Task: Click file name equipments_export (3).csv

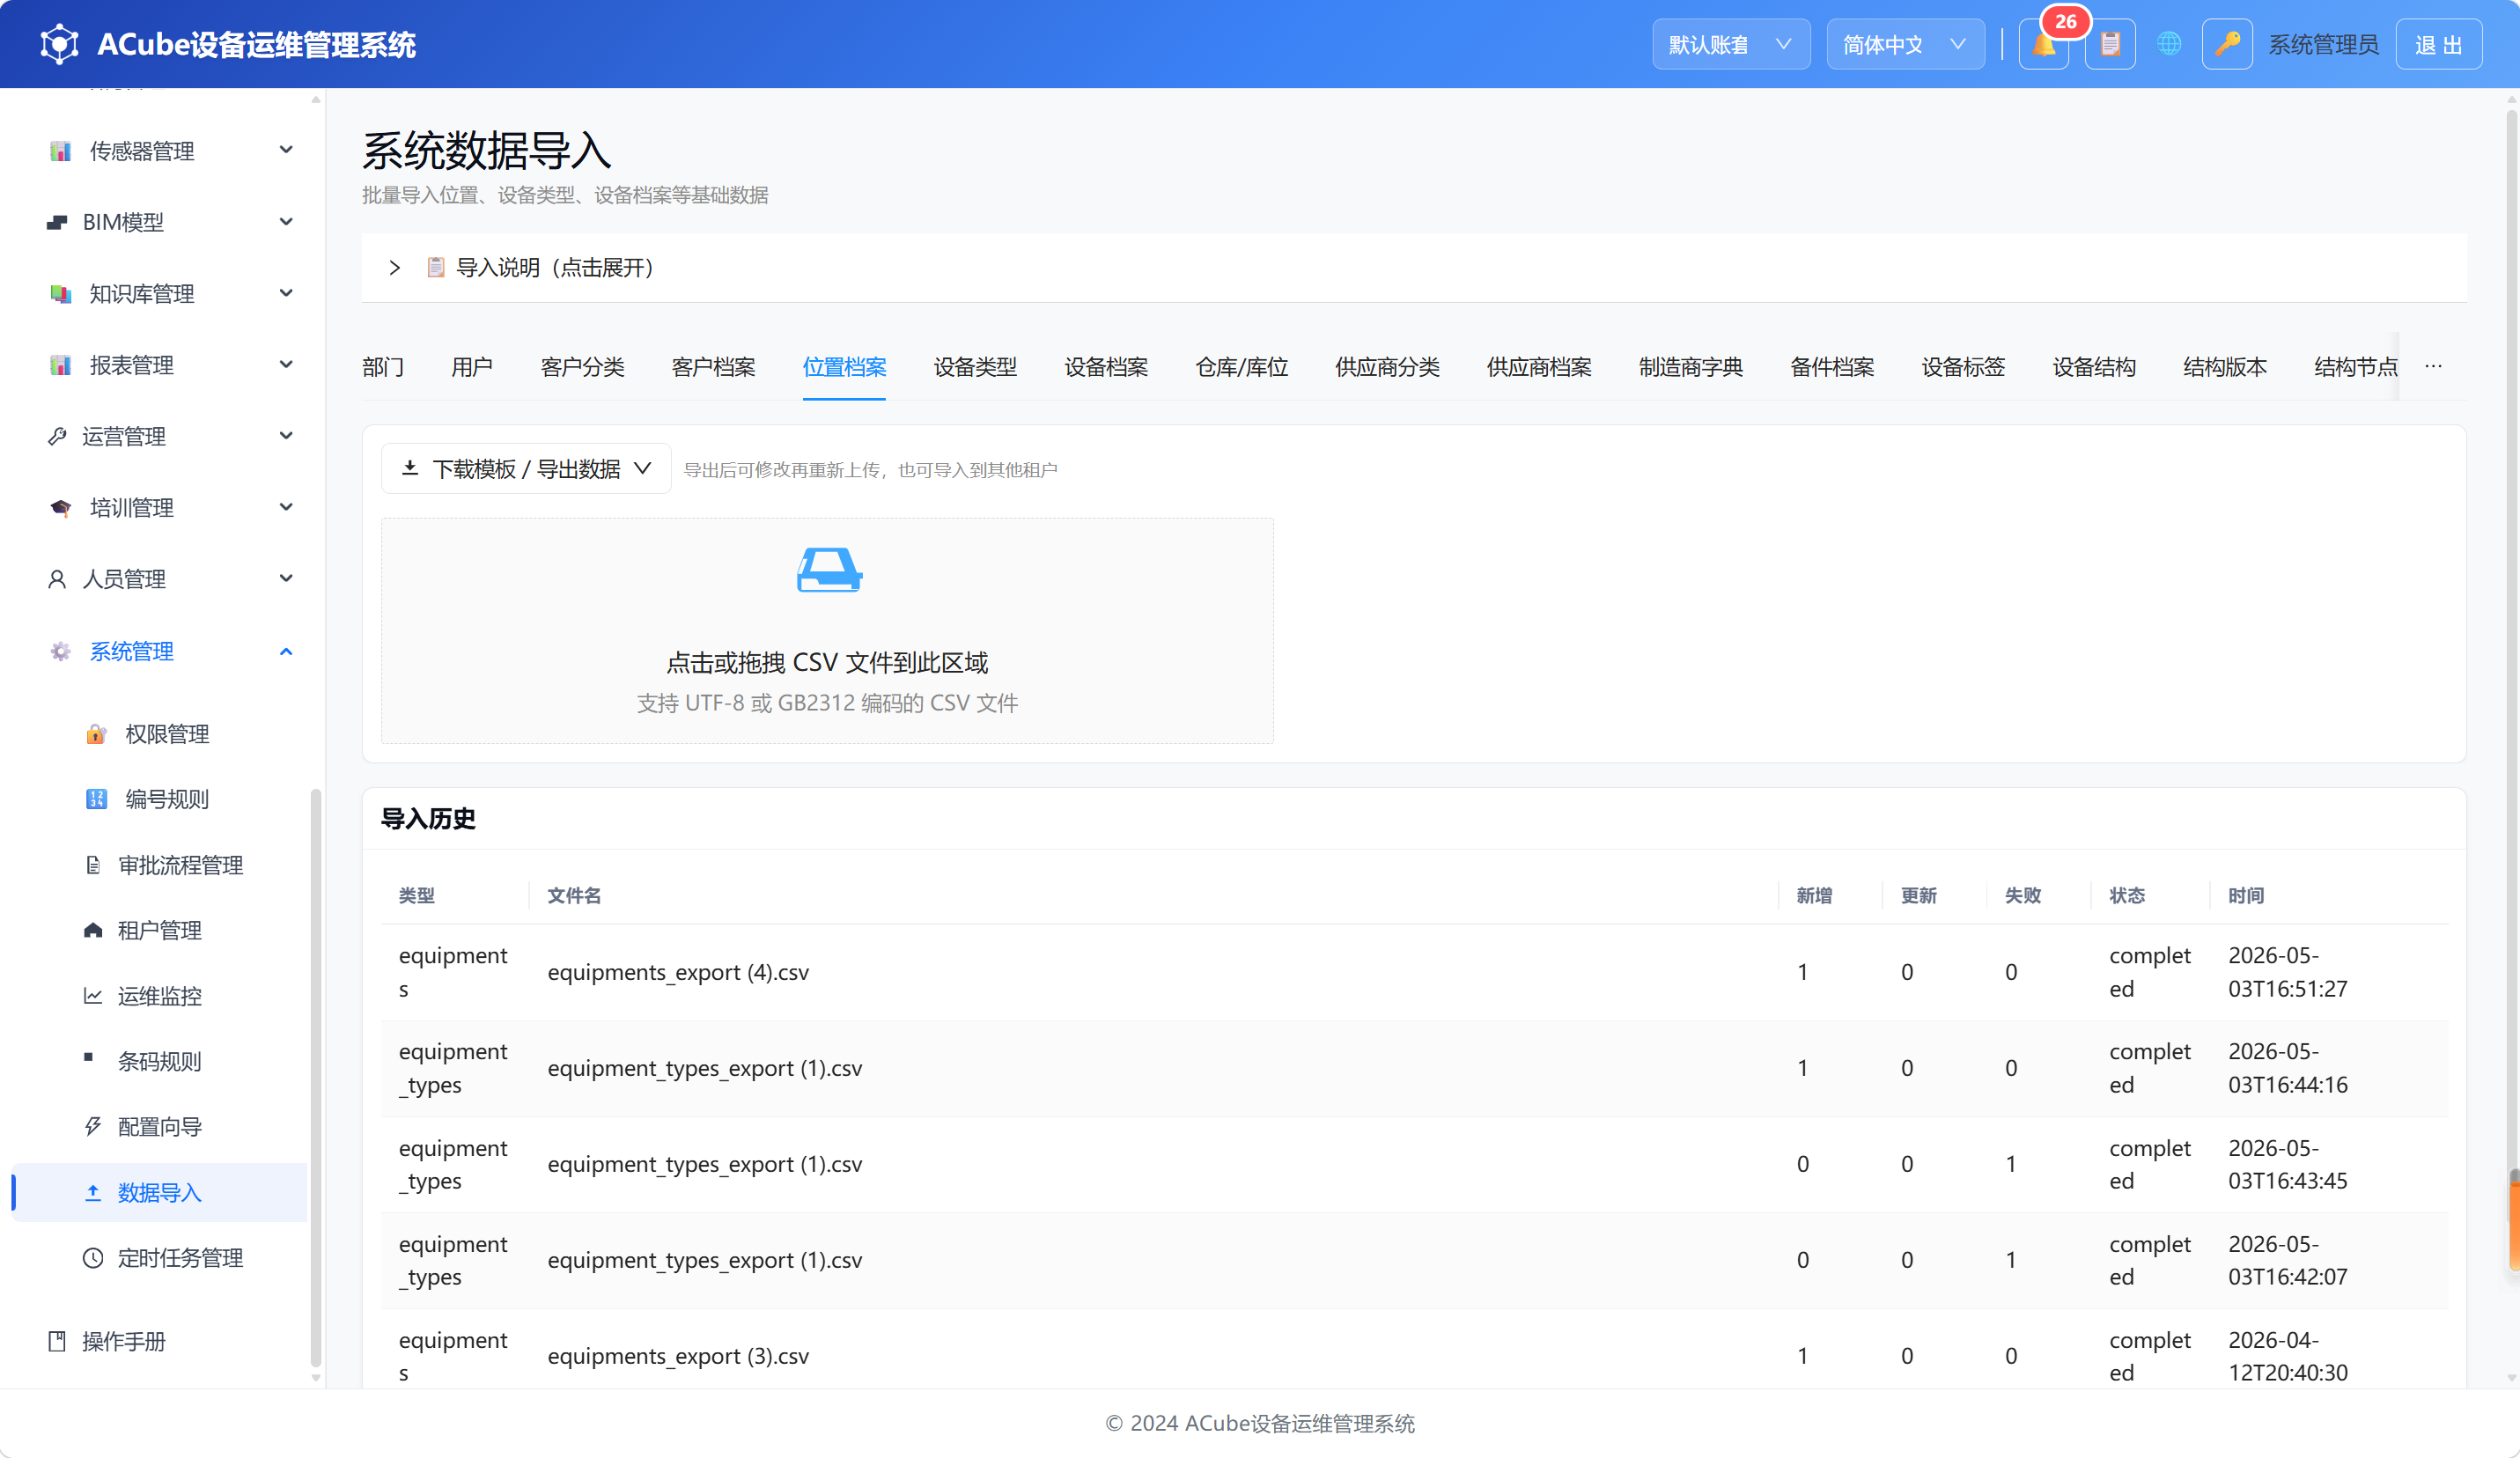Action: [678, 1356]
